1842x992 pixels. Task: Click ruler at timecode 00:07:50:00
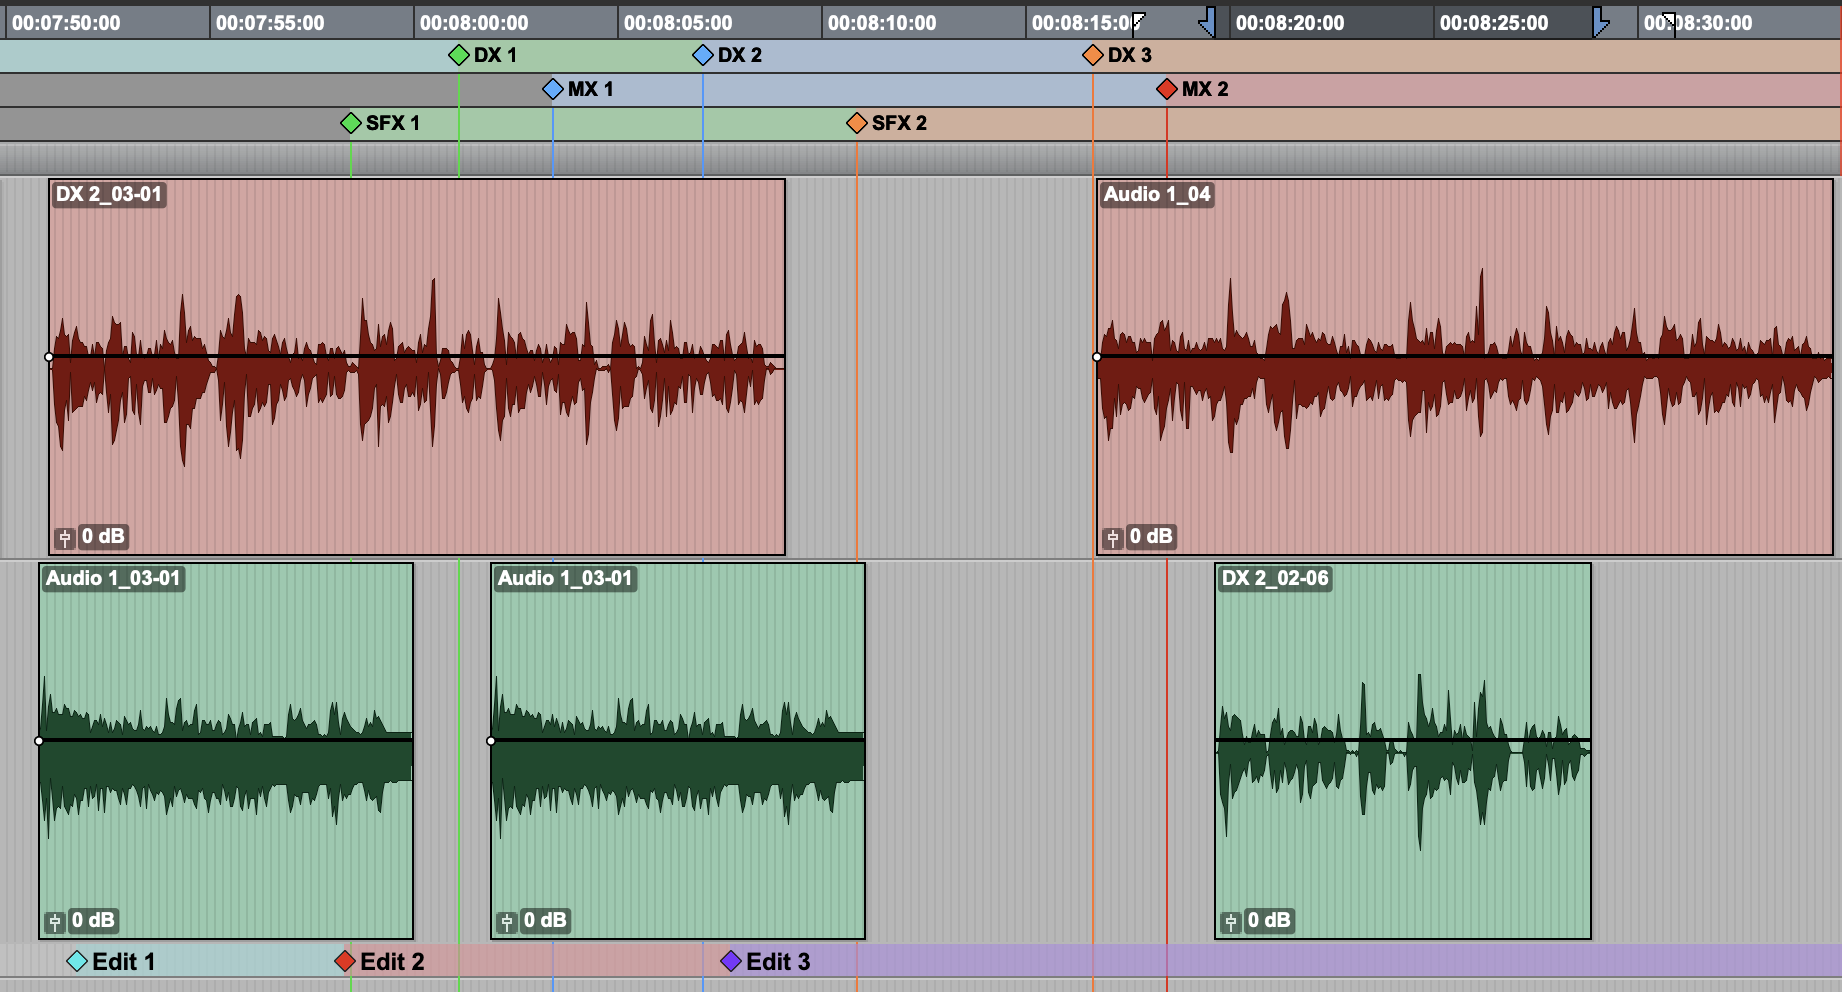pyautogui.click(x=66, y=23)
